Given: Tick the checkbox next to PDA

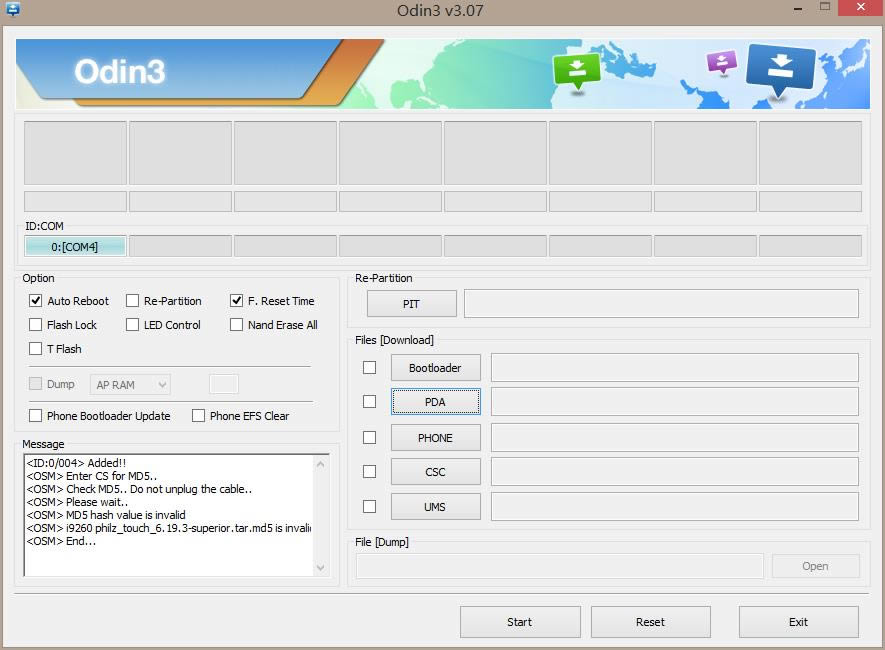Looking at the screenshot, I should point(370,402).
